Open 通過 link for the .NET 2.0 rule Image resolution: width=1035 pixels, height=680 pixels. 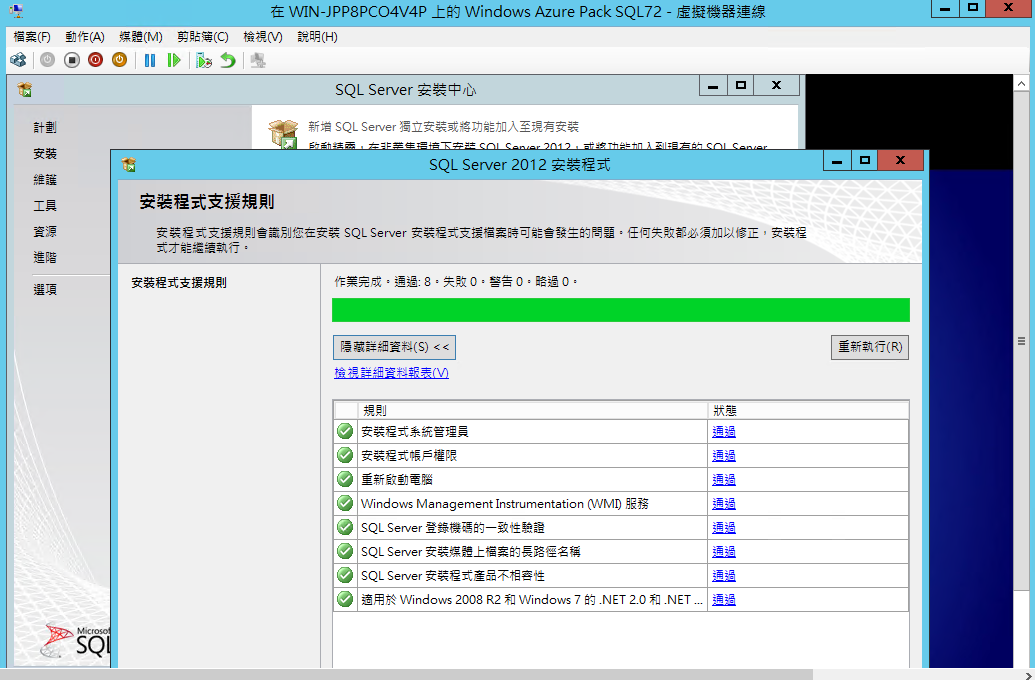point(724,599)
